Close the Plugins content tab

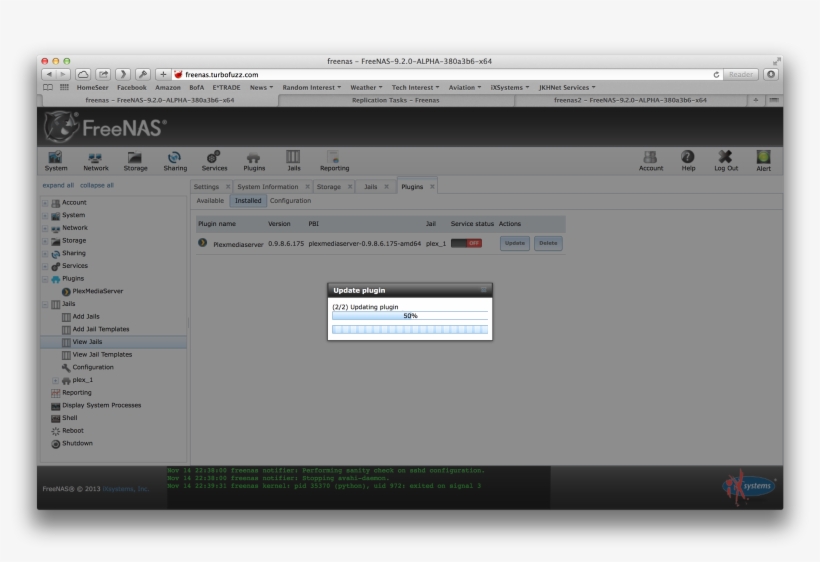click(432, 187)
